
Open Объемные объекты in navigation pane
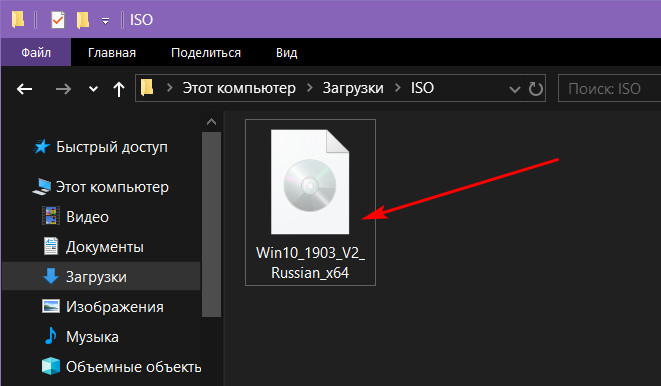(133, 367)
